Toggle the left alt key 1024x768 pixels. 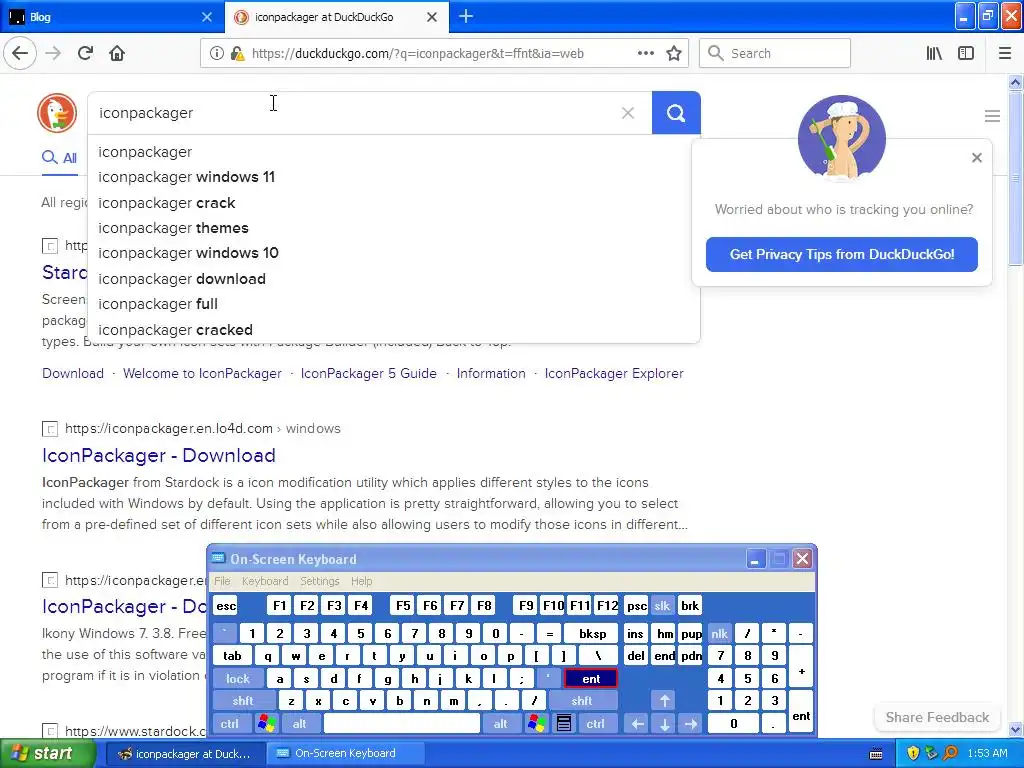click(300, 724)
